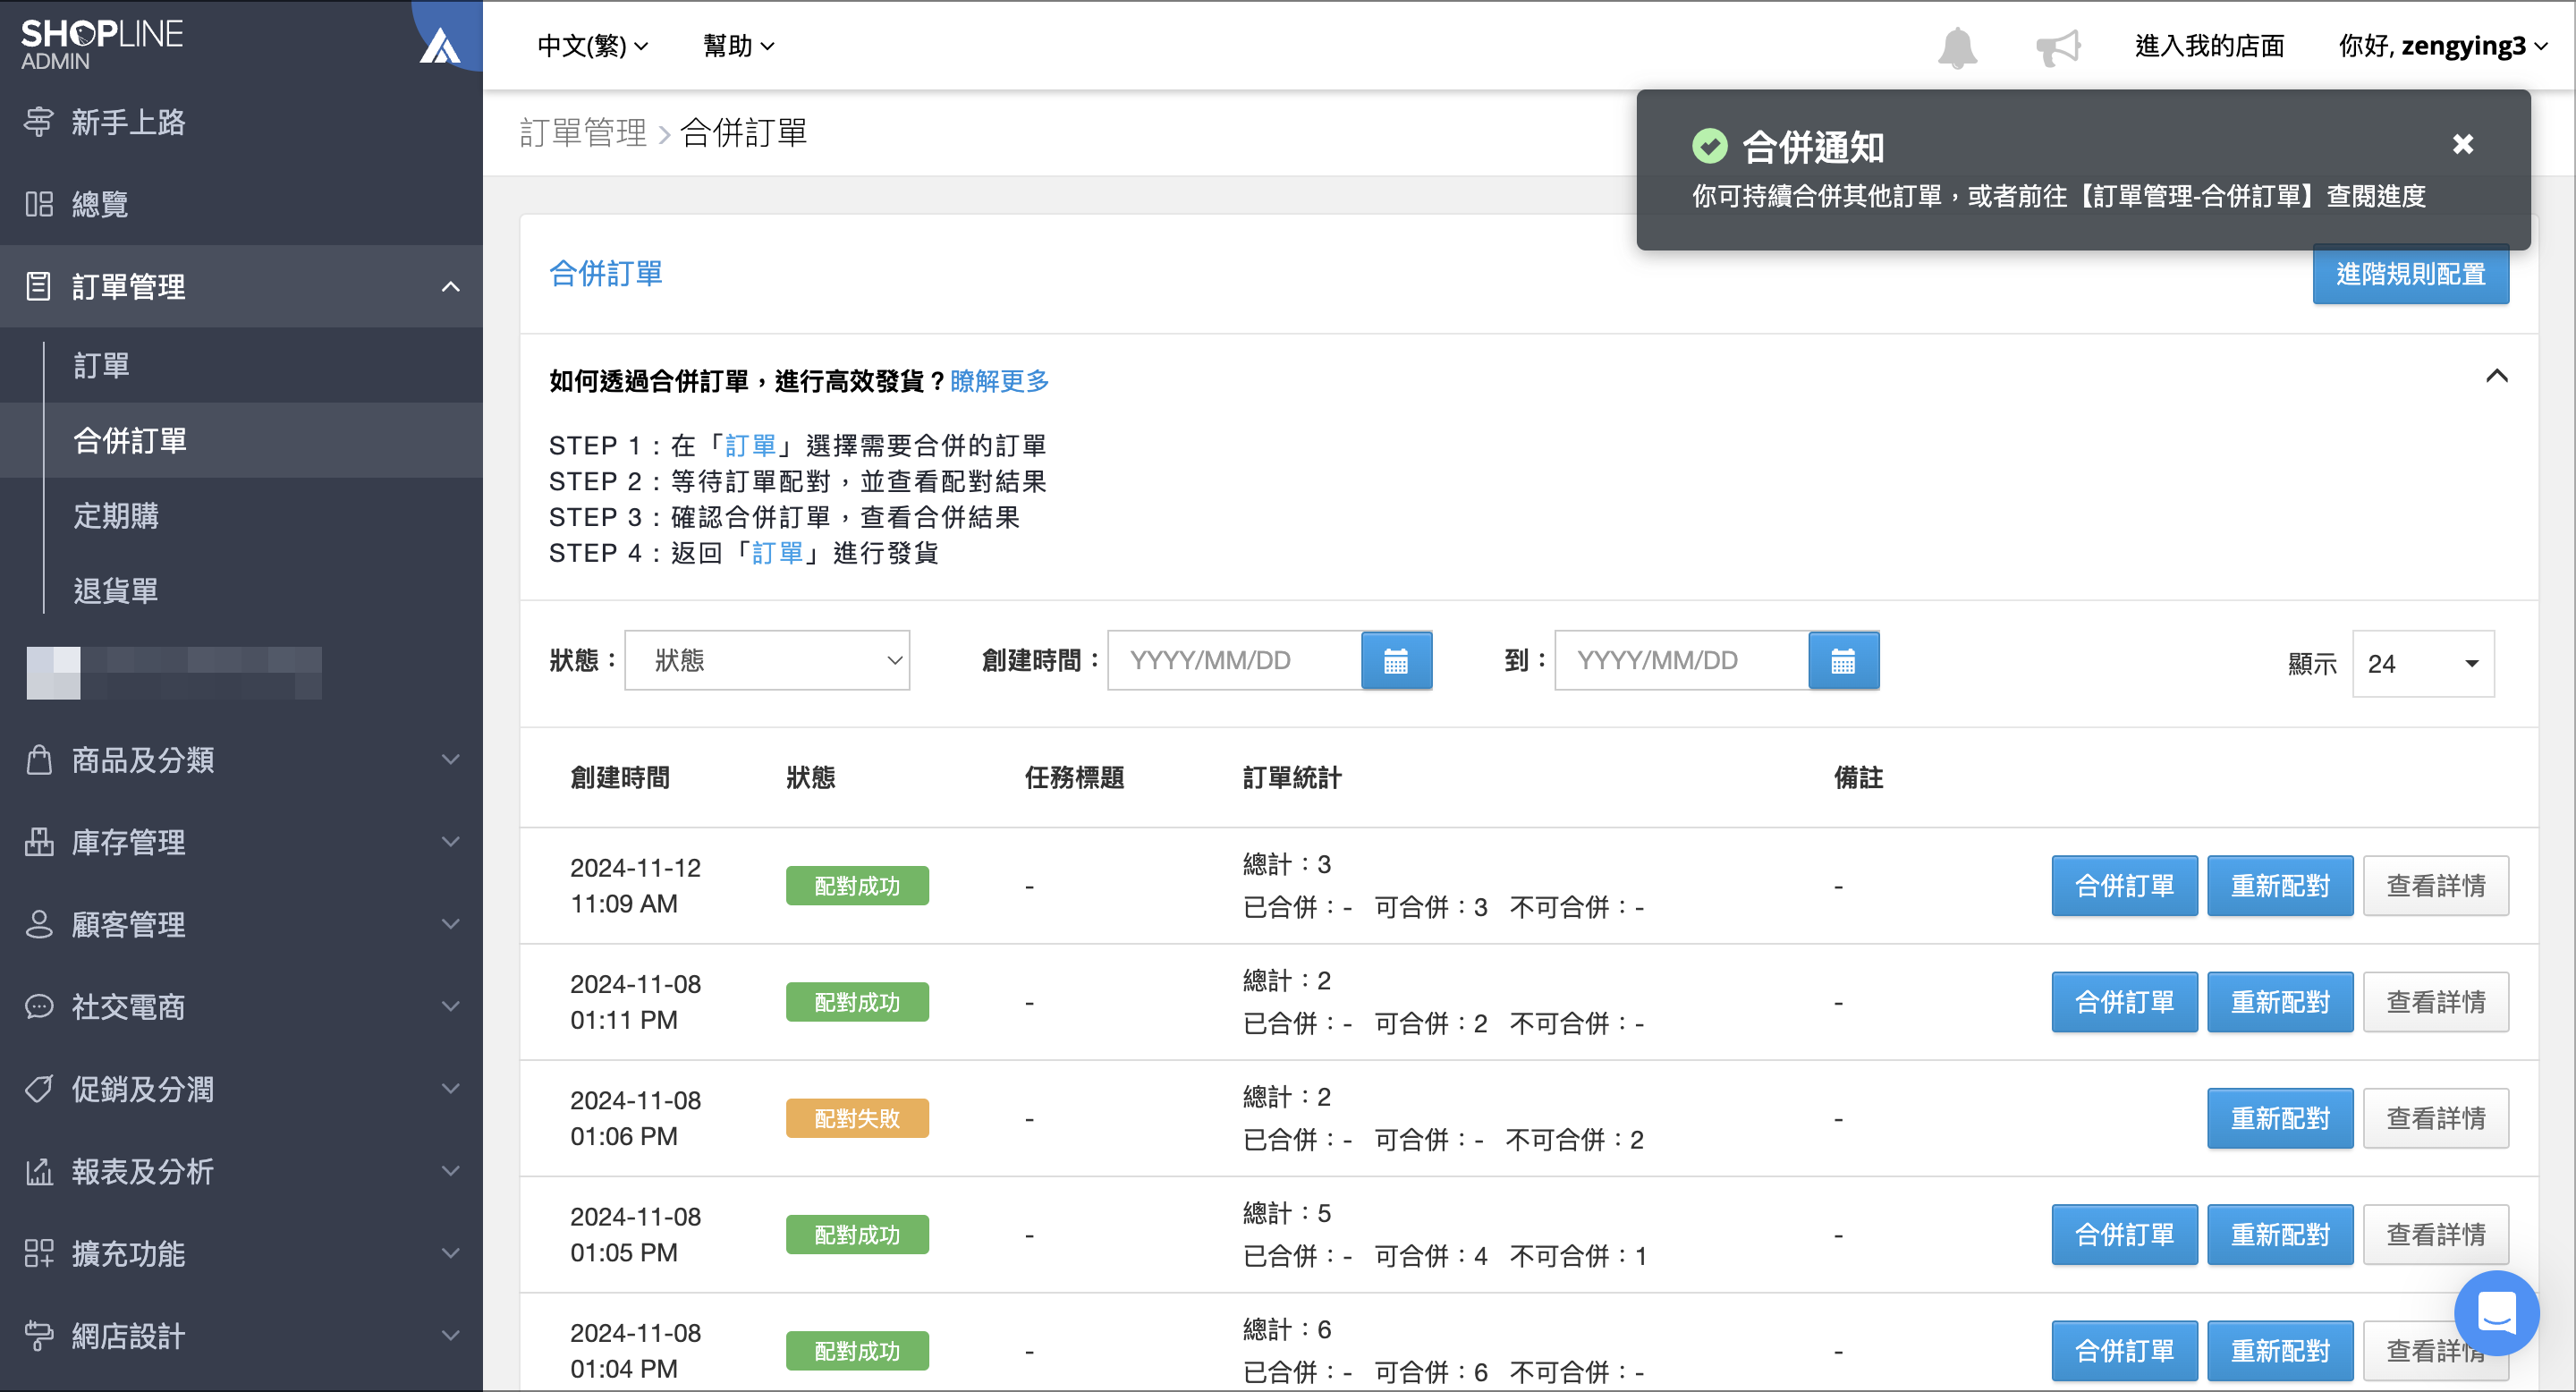Click the 訂單管理 document icon
2576x1392 pixels.
38,286
